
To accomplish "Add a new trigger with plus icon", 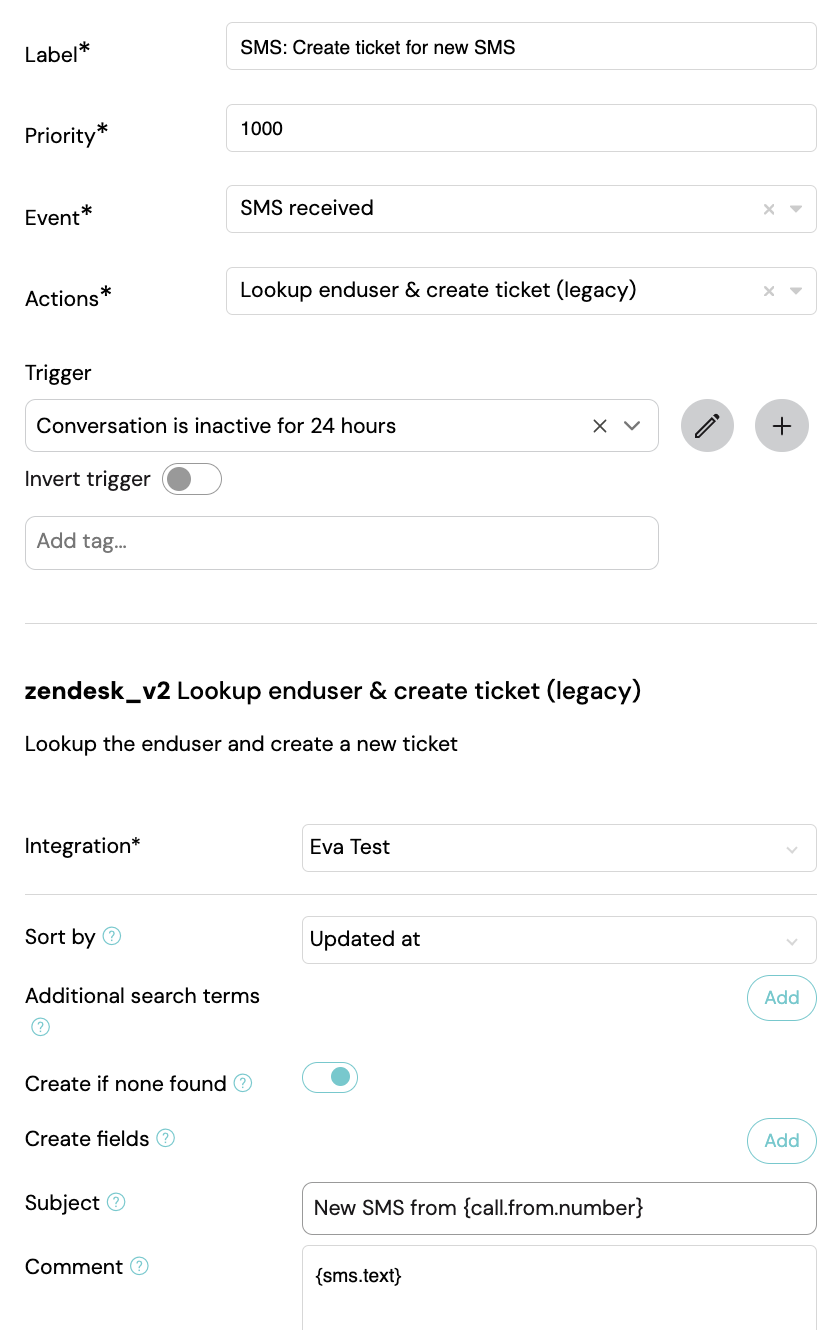I will pyautogui.click(x=782, y=426).
